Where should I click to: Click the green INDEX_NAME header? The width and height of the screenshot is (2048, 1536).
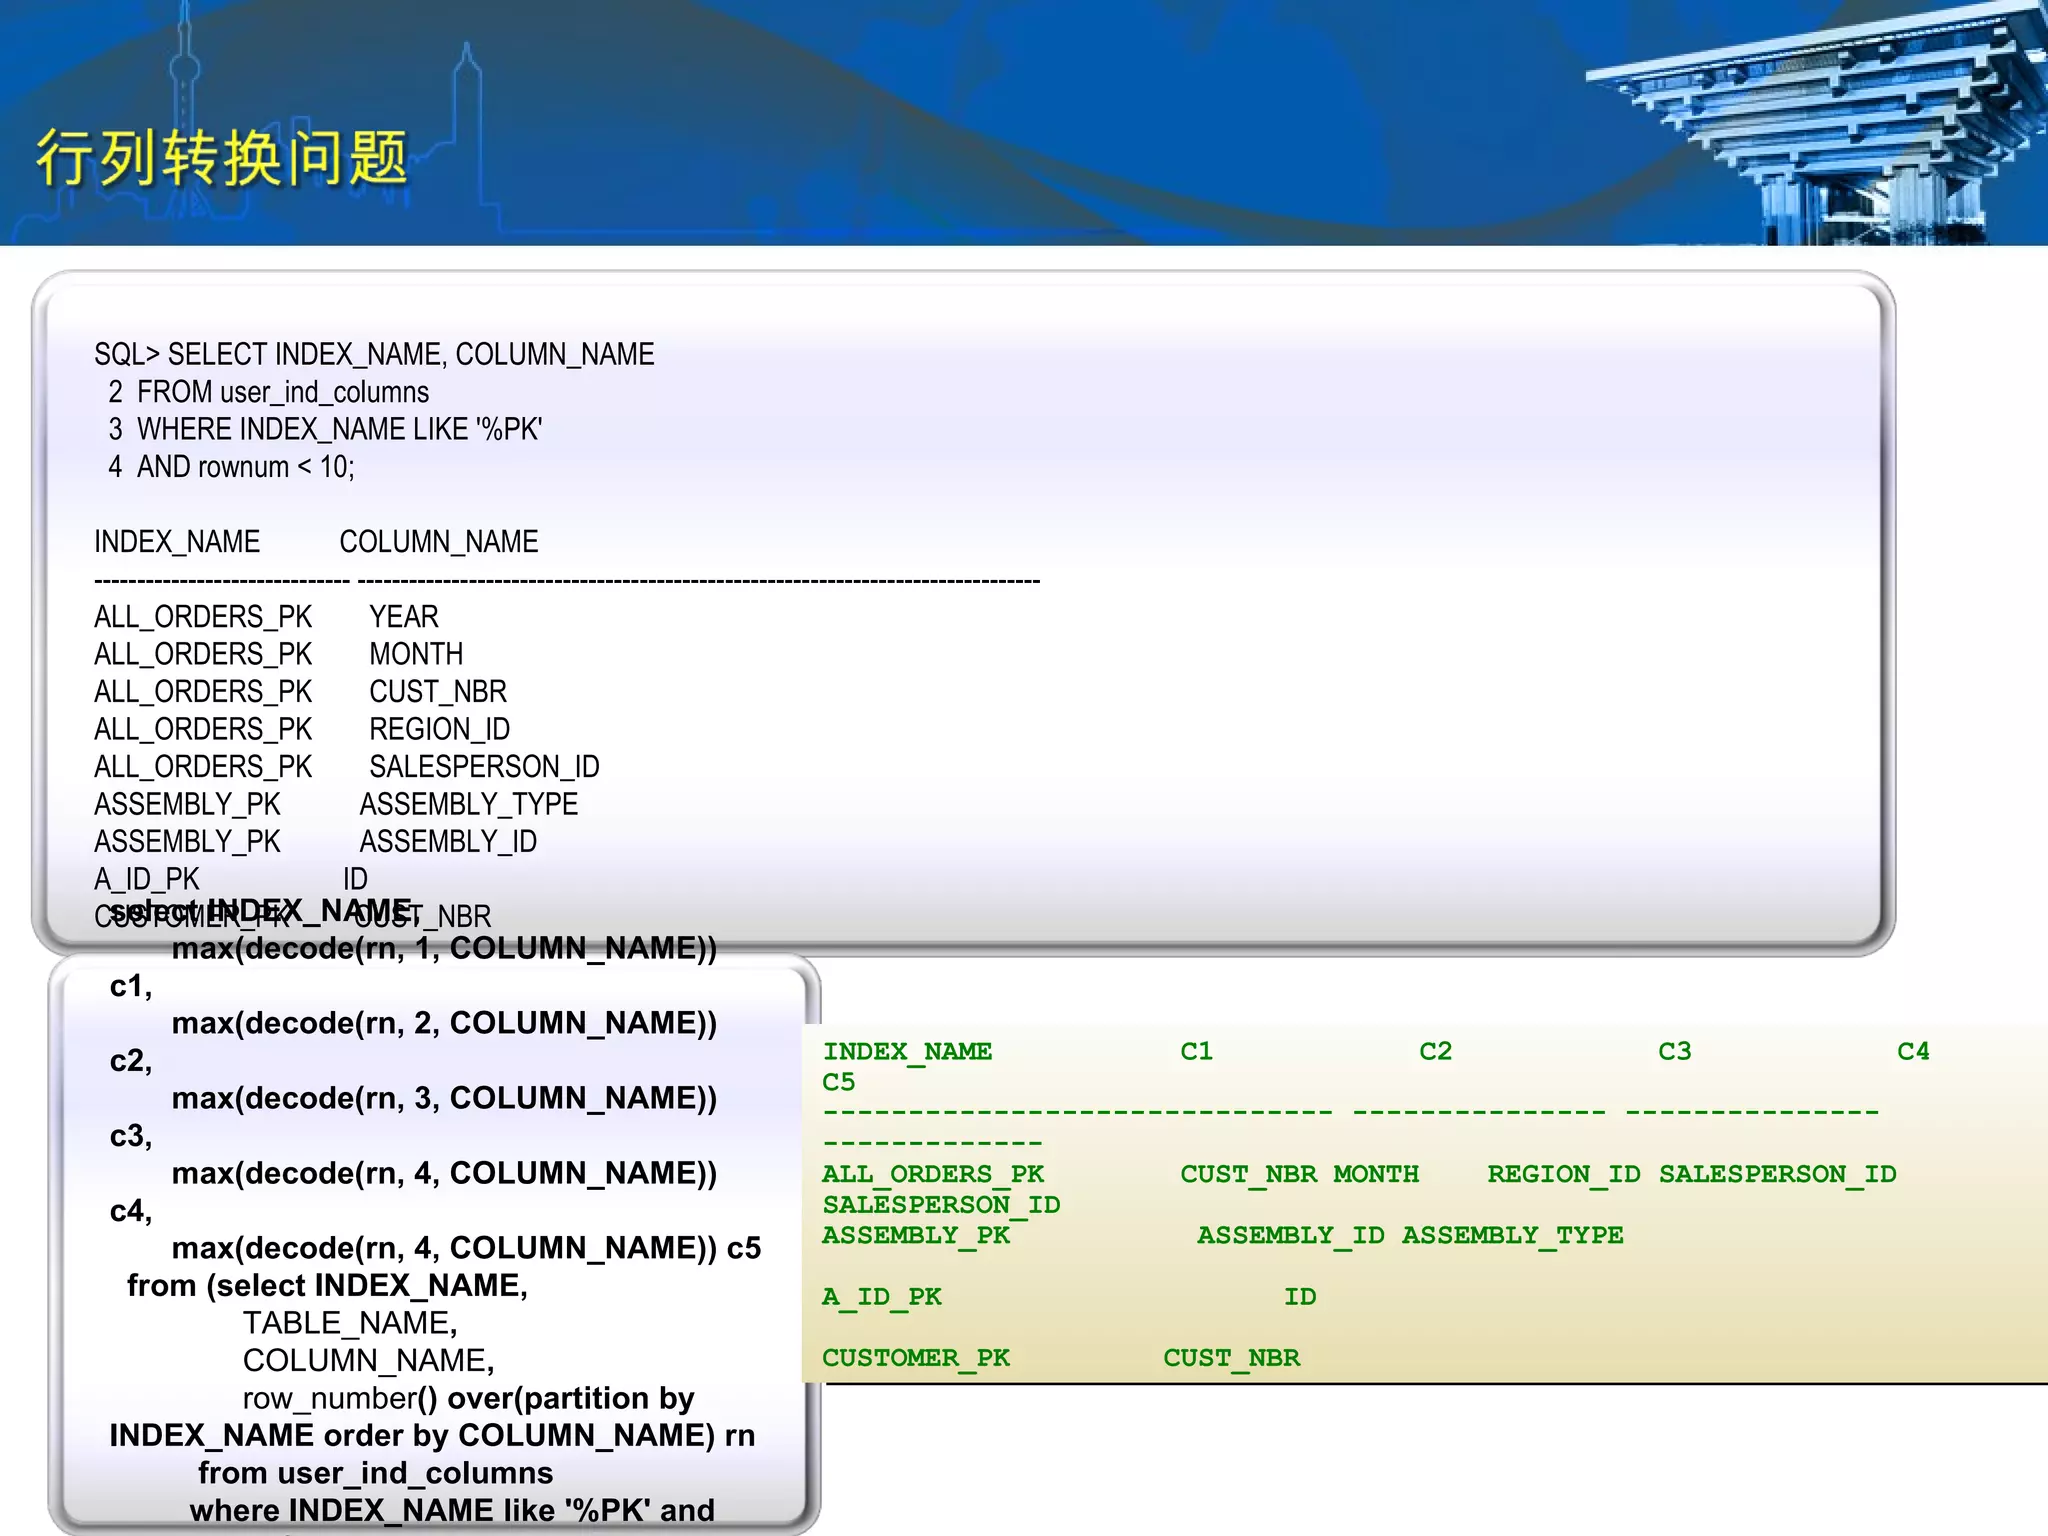(x=907, y=1051)
